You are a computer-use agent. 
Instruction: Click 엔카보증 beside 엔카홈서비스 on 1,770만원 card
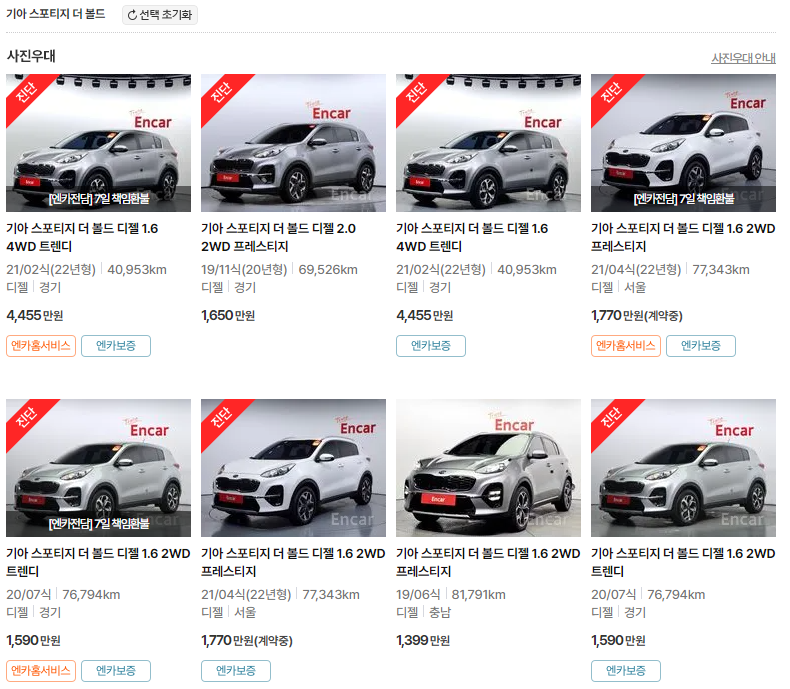(701, 346)
